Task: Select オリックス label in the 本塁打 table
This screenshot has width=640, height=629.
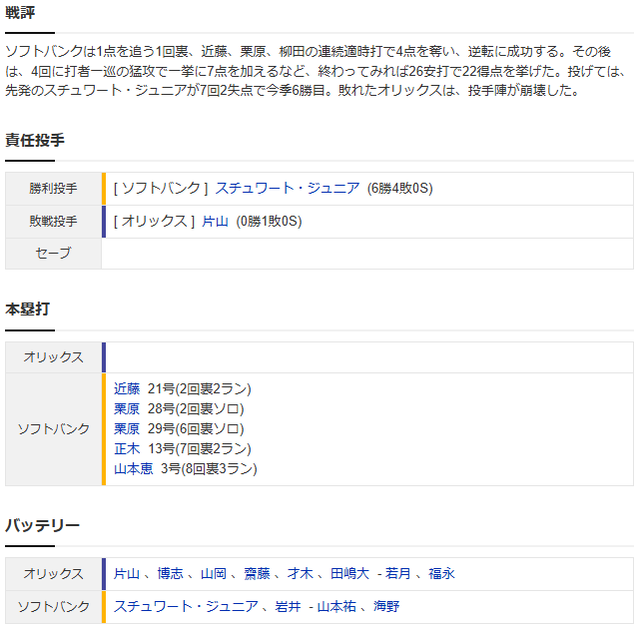Action: [x=53, y=357]
